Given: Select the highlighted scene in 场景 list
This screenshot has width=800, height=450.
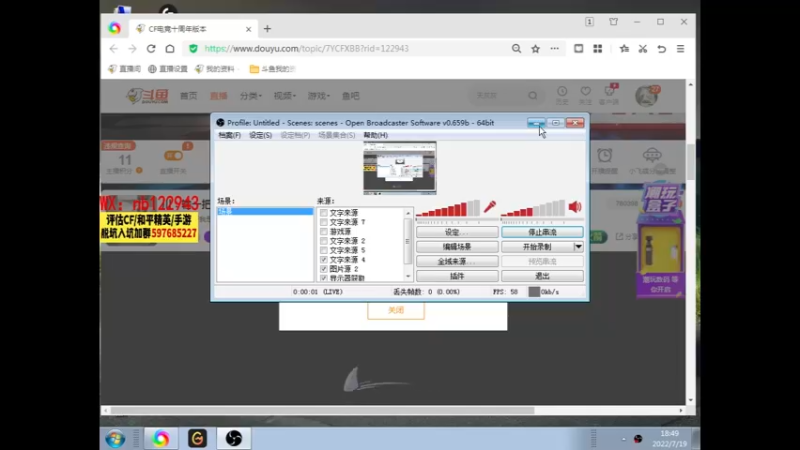Looking at the screenshot, I should pos(265,211).
